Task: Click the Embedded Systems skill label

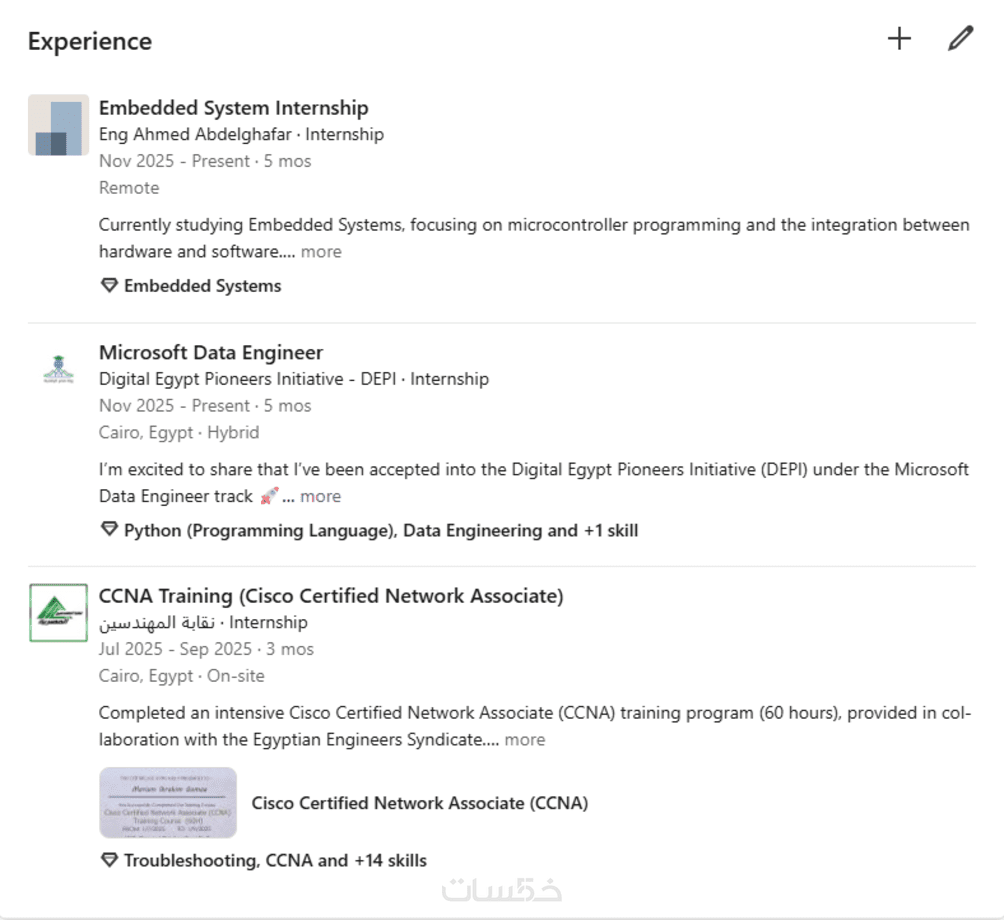Action: 202,286
